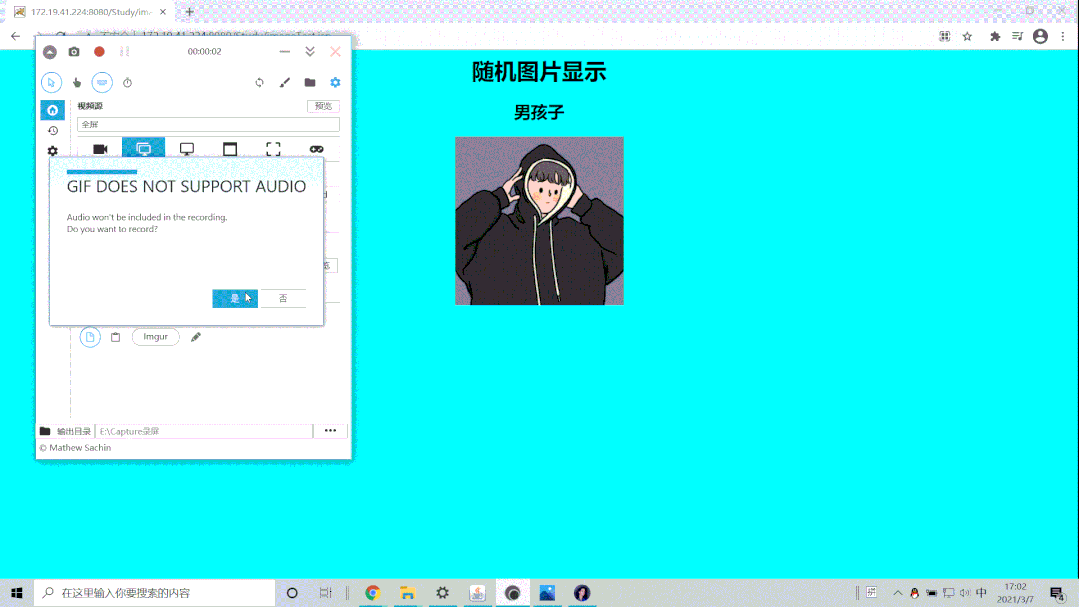This screenshot has width=1079, height=607.
Task: Click the hooded boy image
Action: pyautogui.click(x=540, y=221)
